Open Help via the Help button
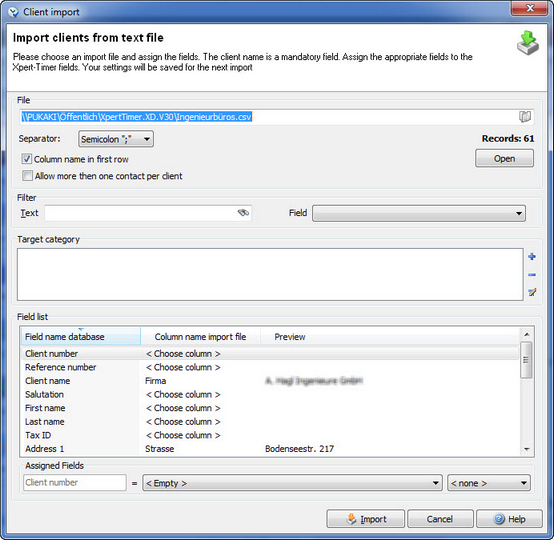554x540 pixels. 509,519
